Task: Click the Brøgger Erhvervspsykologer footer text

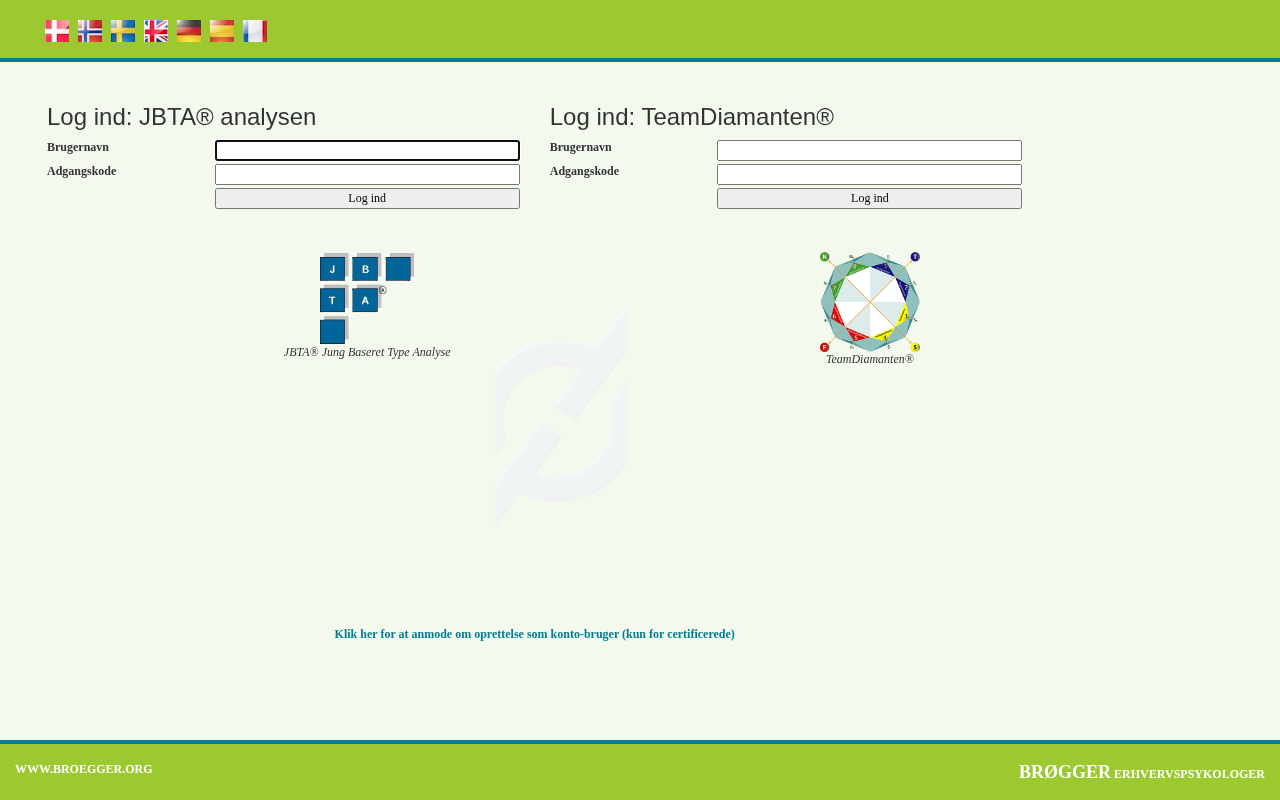Action: coord(1141,772)
